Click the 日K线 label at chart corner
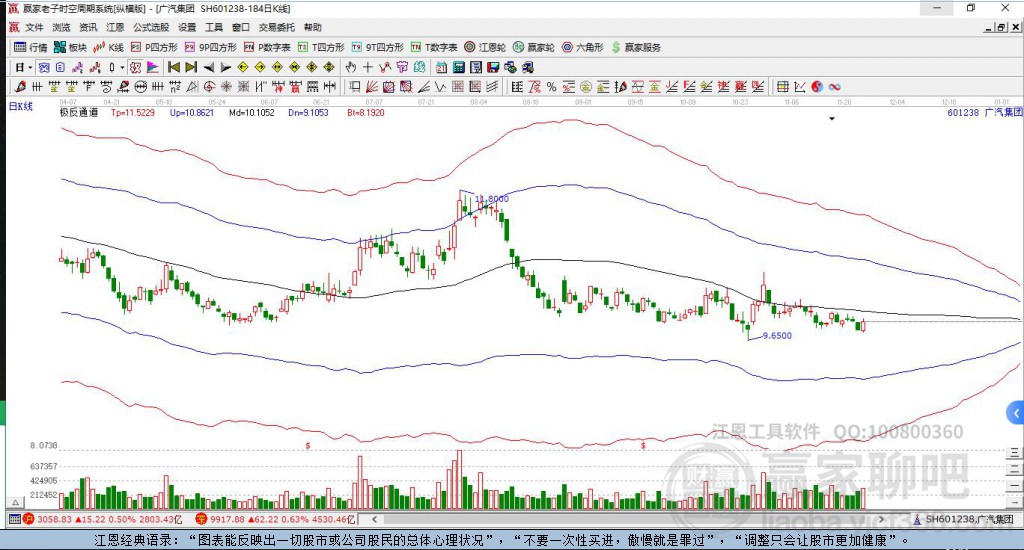This screenshot has height=550, width=1024. 20,106
